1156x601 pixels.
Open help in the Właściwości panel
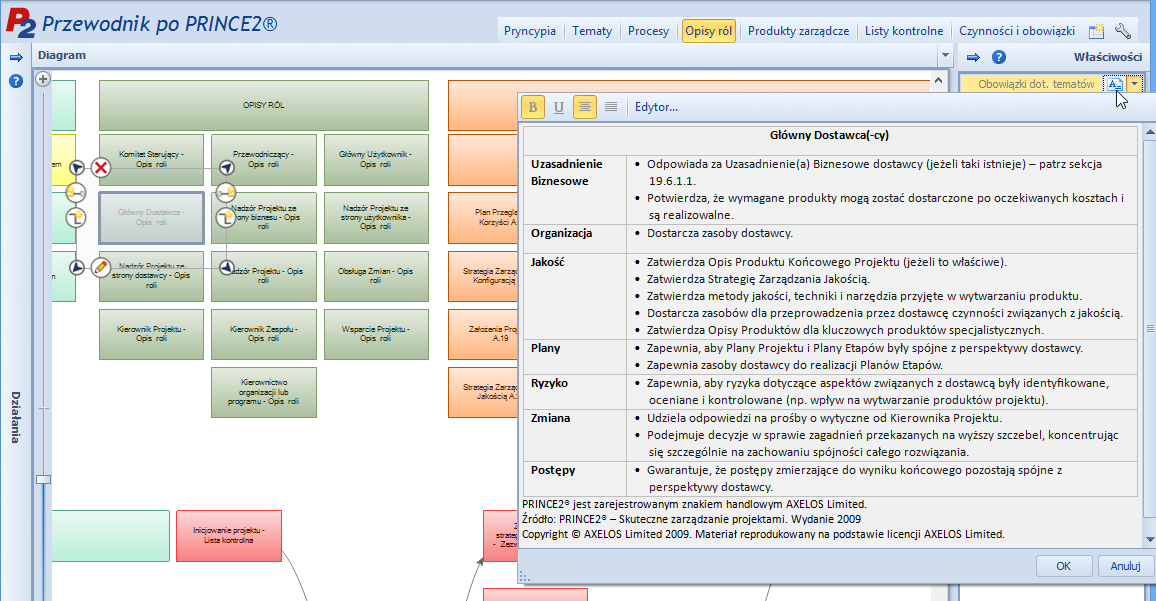[x=998, y=57]
